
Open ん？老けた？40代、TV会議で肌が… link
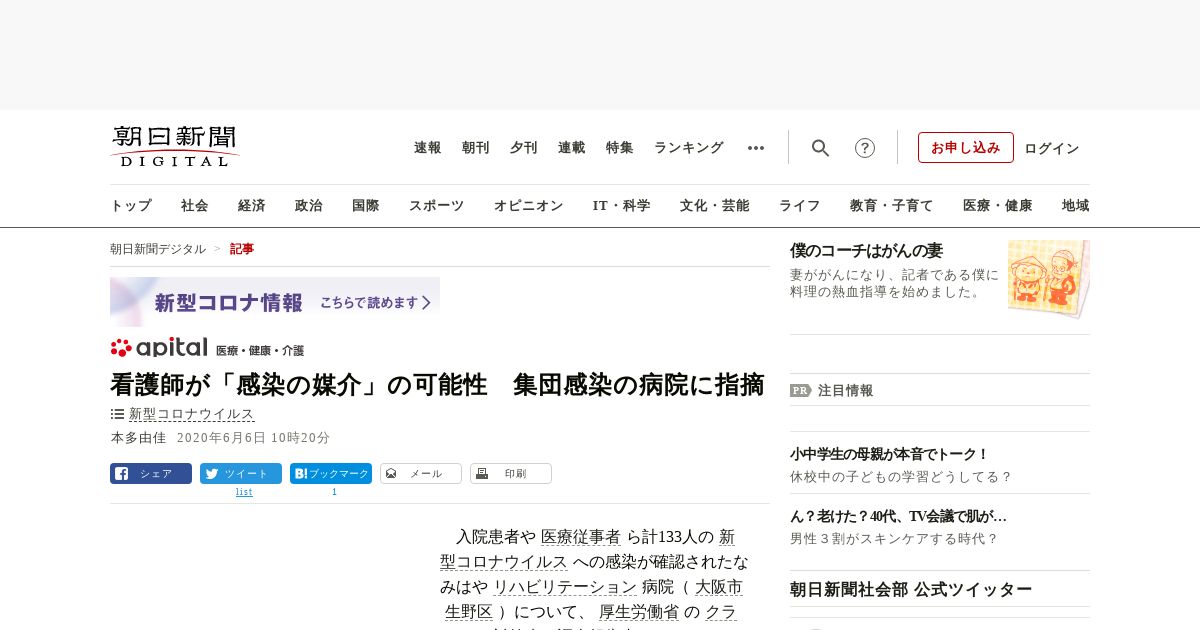(898, 516)
